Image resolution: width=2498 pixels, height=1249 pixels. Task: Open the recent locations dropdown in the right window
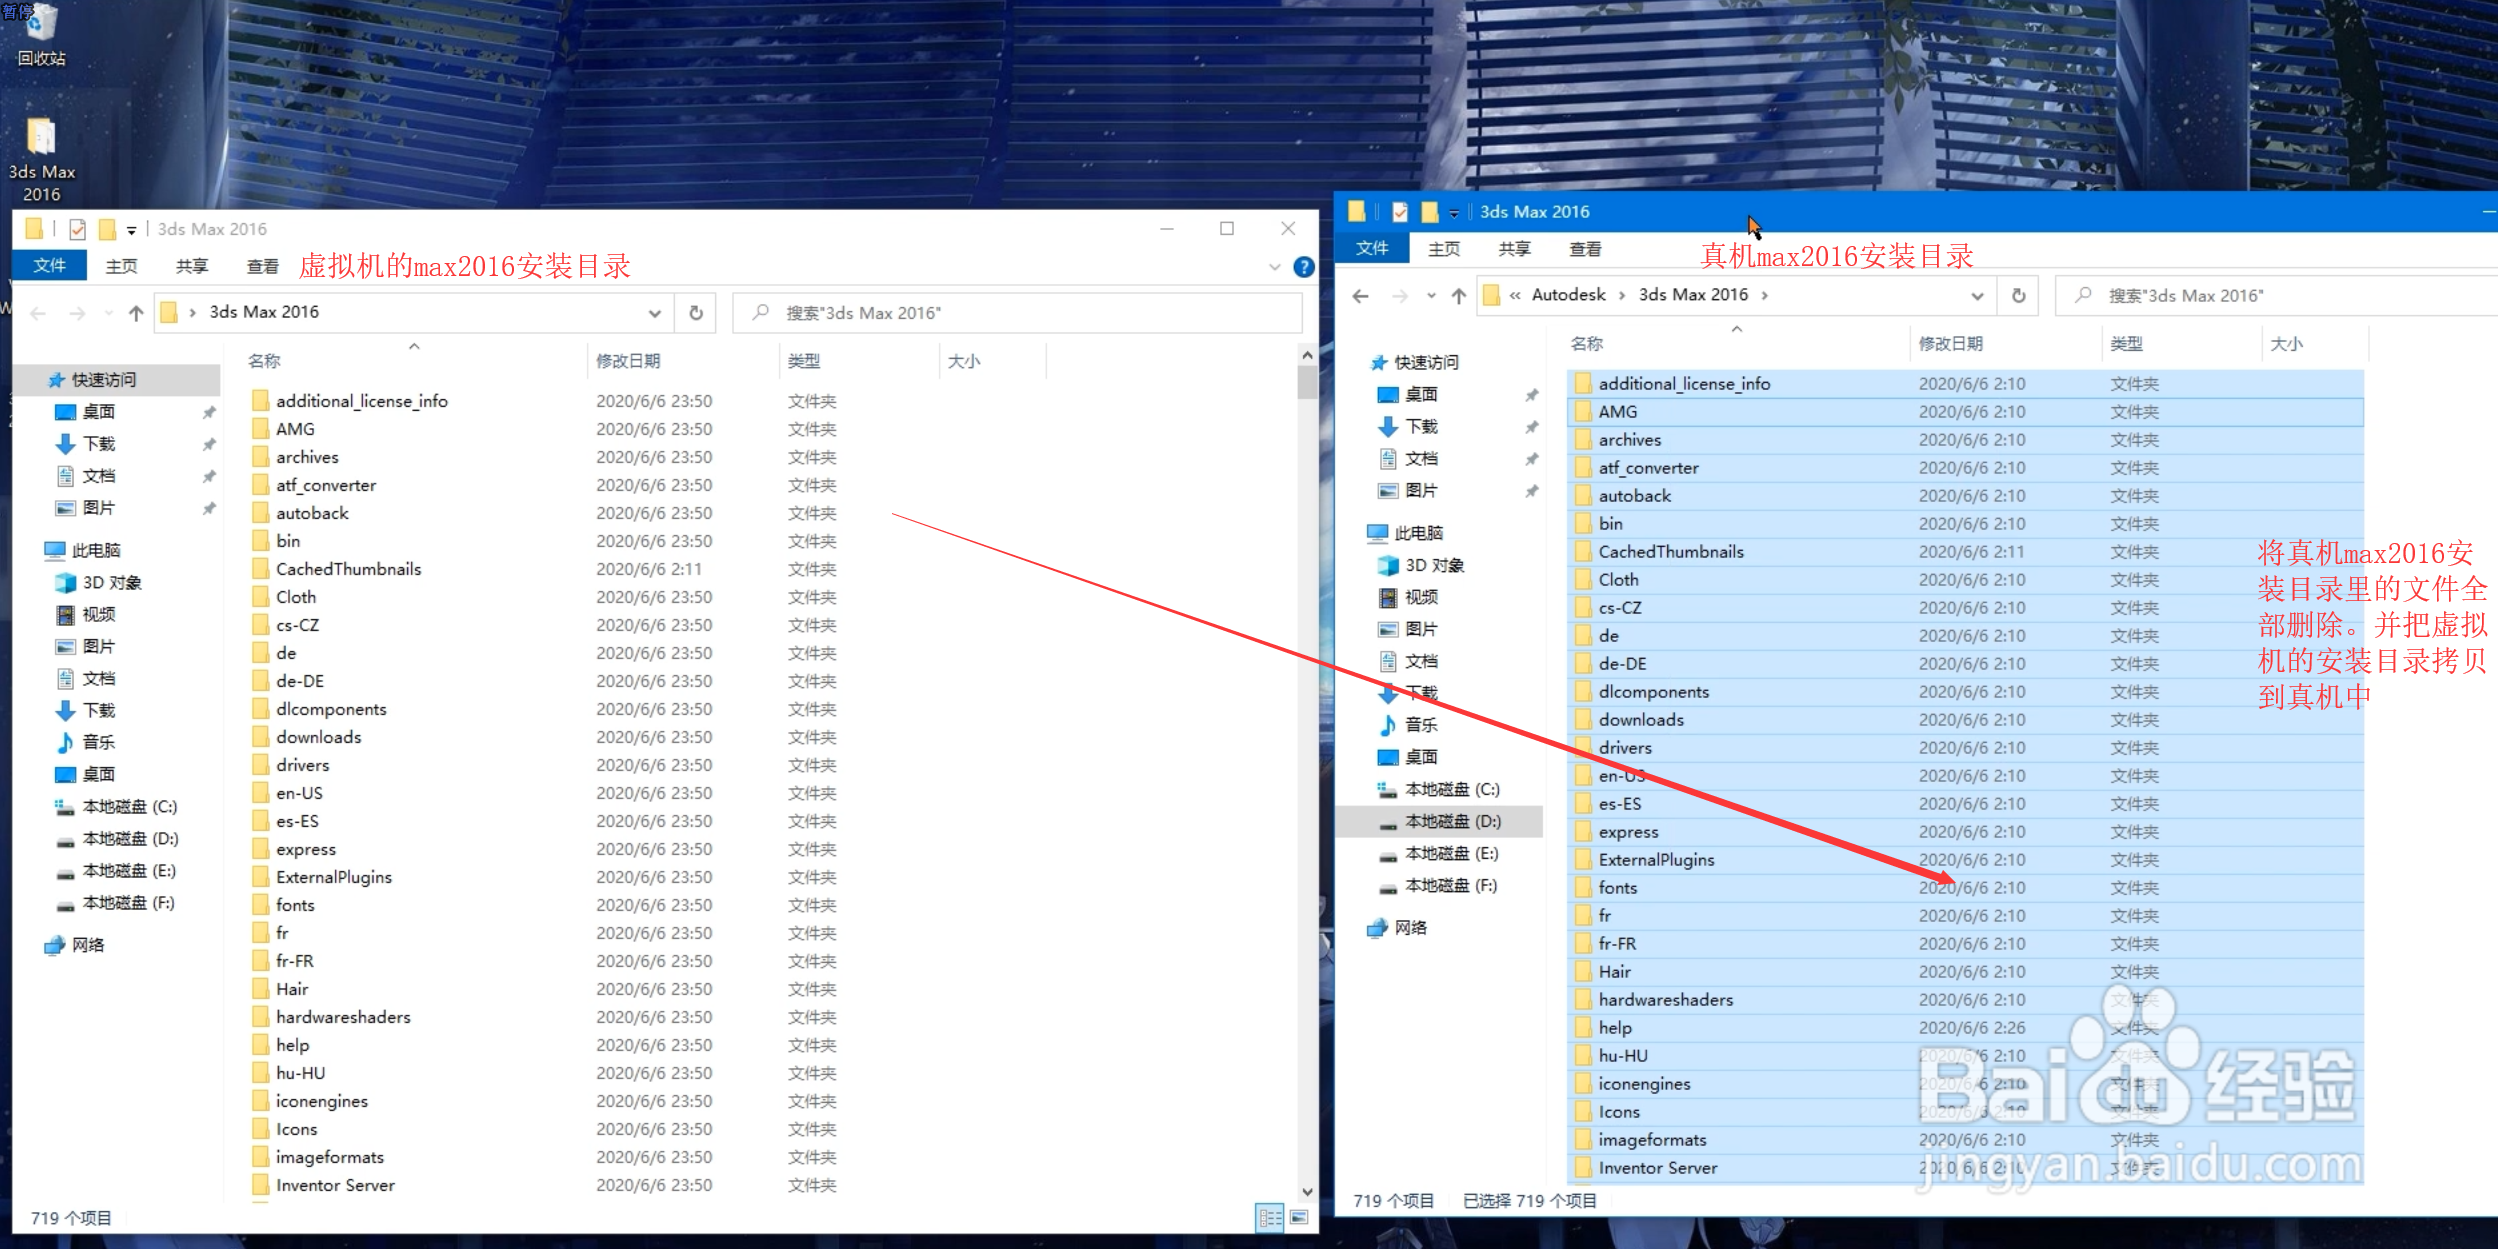coord(1431,295)
